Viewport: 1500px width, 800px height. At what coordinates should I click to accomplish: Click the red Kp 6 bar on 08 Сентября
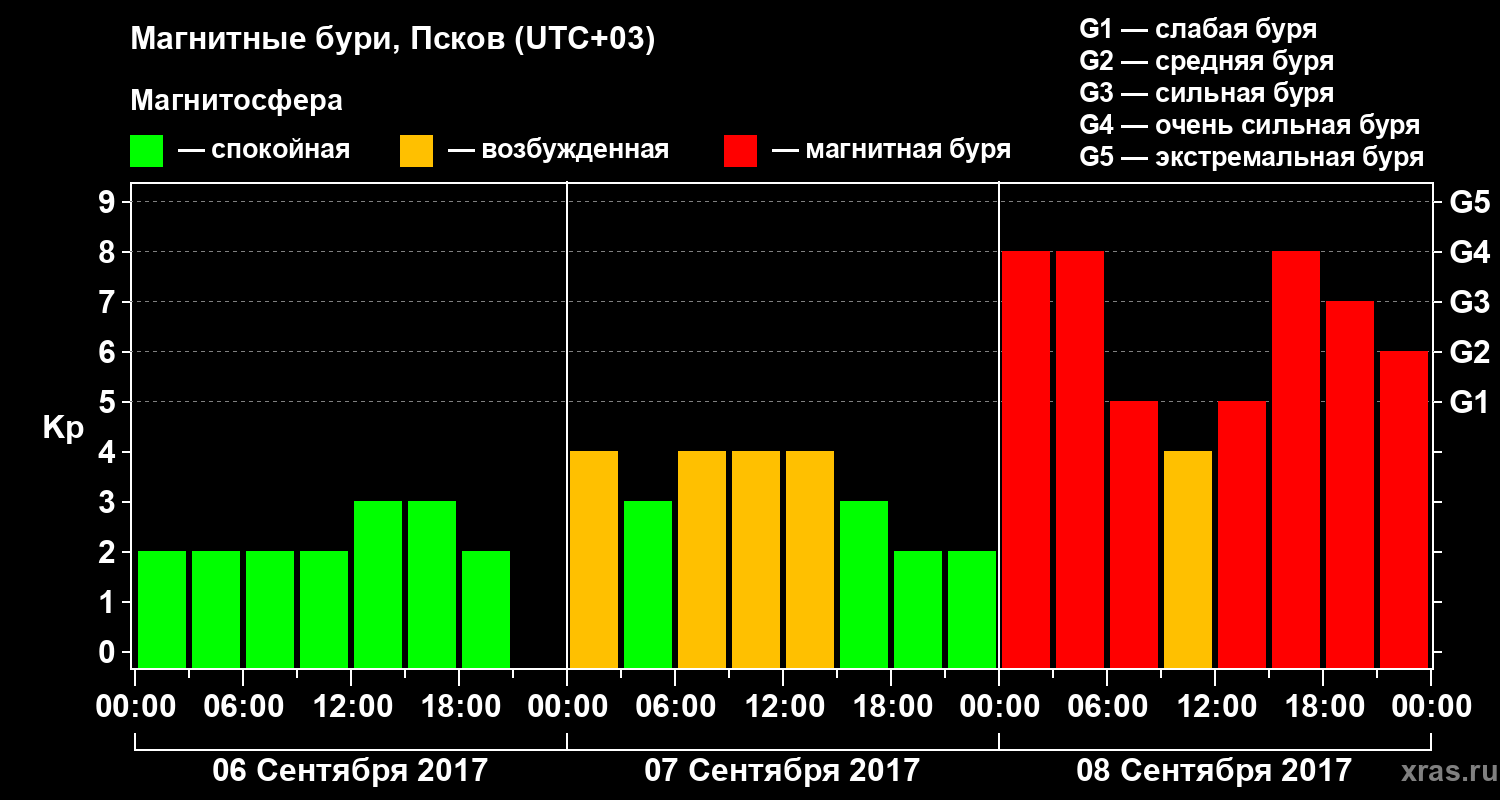1404,509
